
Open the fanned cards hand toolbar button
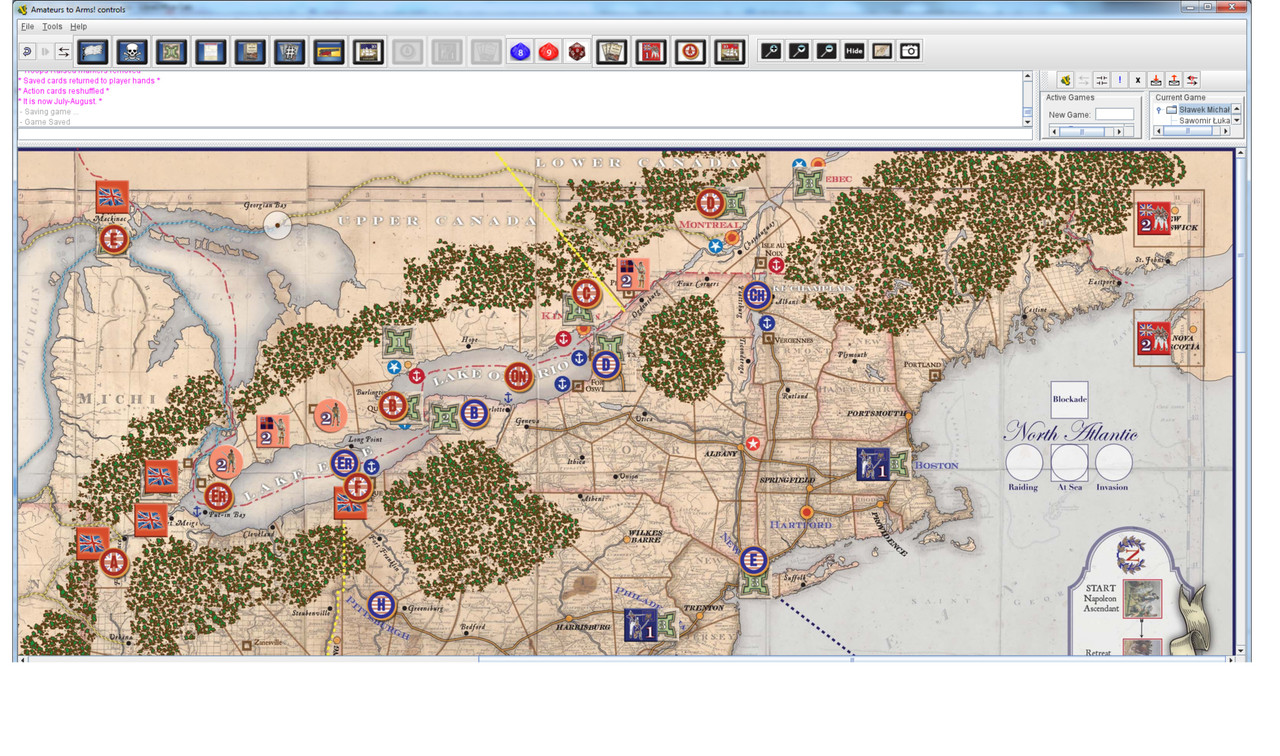pos(611,51)
